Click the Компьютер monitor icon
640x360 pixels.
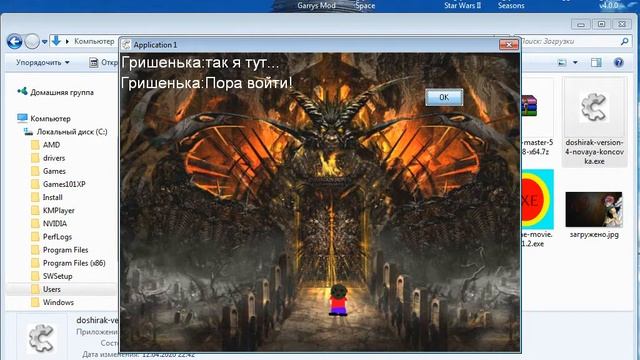click(x=22, y=118)
